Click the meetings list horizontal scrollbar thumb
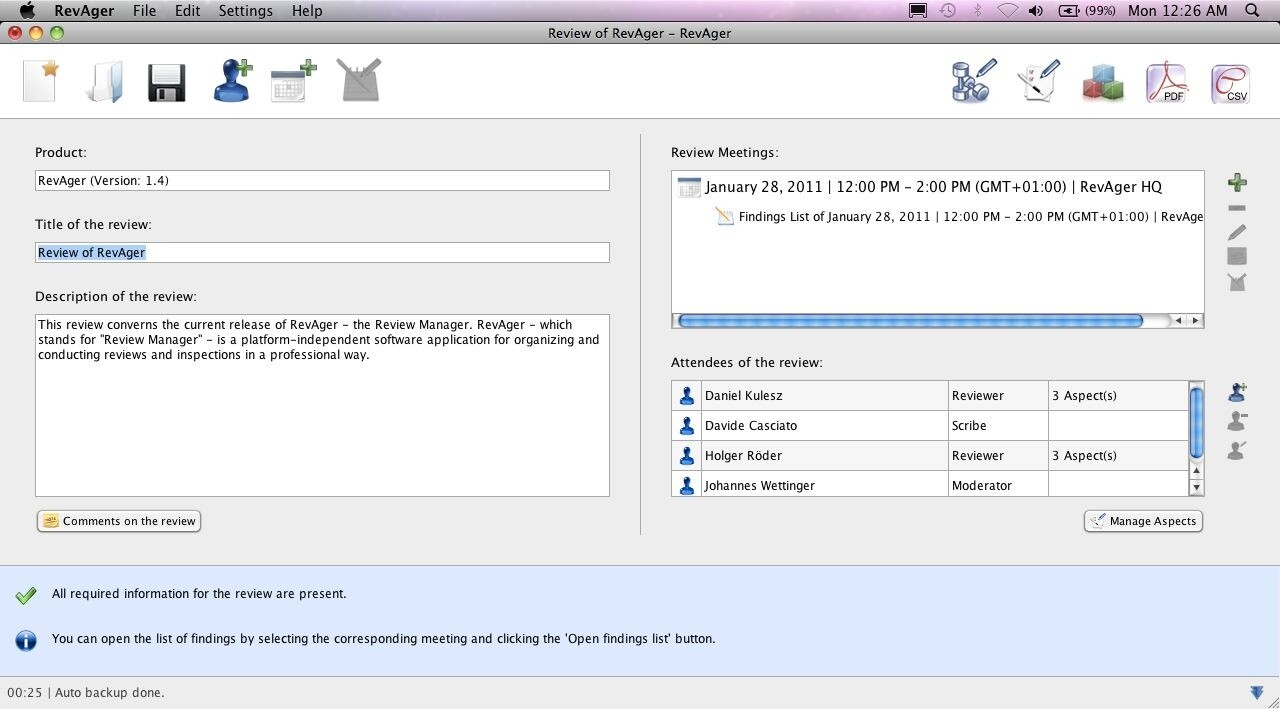The width and height of the screenshot is (1280, 709). pos(910,321)
